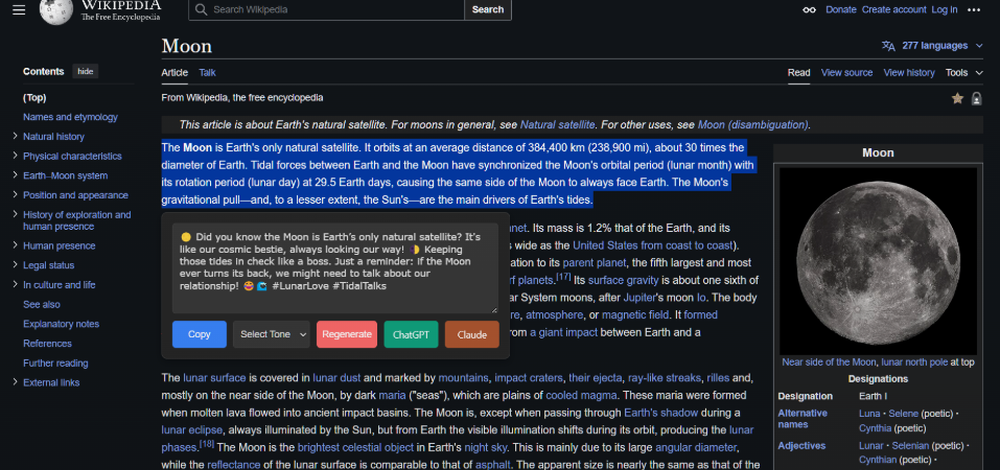
Task: Hide the Contents sidebar
Action: (x=85, y=71)
